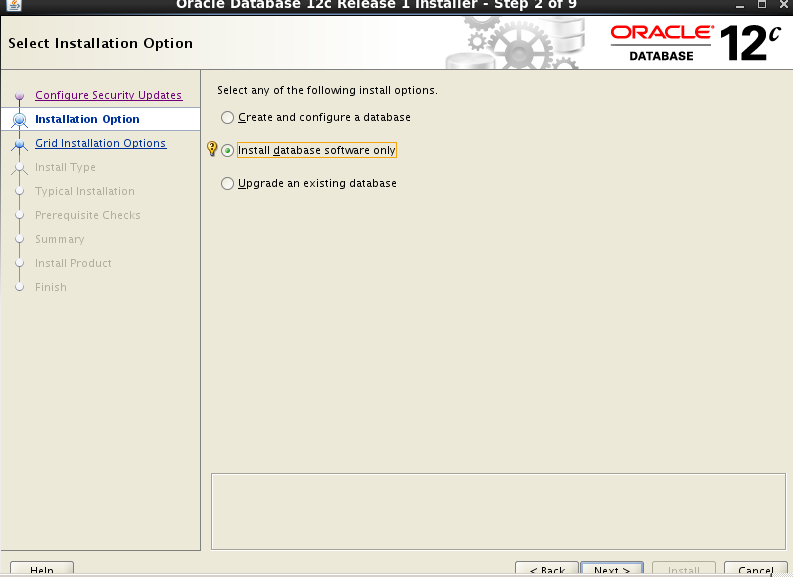Open Configure Security Updates step link

(108, 95)
